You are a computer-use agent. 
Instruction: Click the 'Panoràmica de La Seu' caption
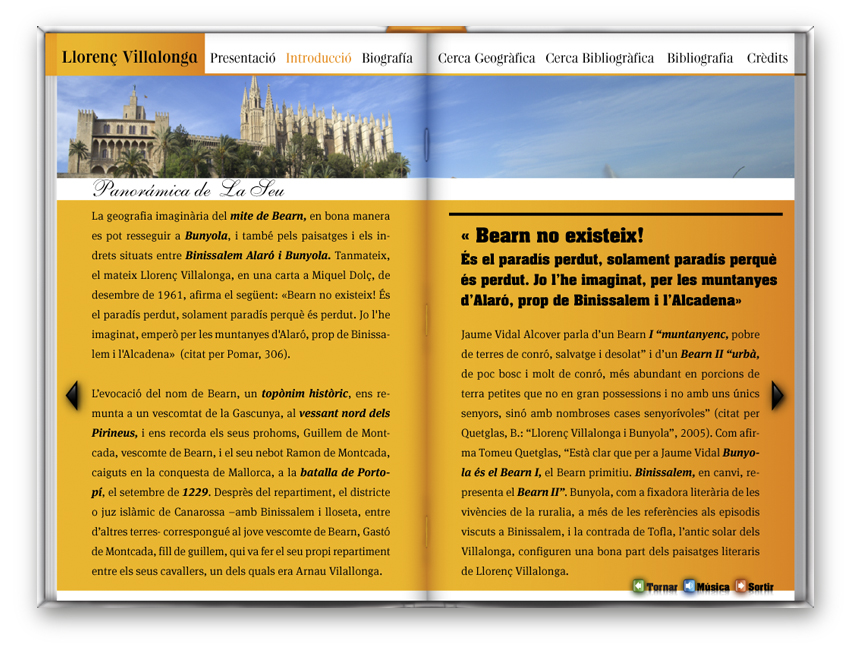point(188,189)
